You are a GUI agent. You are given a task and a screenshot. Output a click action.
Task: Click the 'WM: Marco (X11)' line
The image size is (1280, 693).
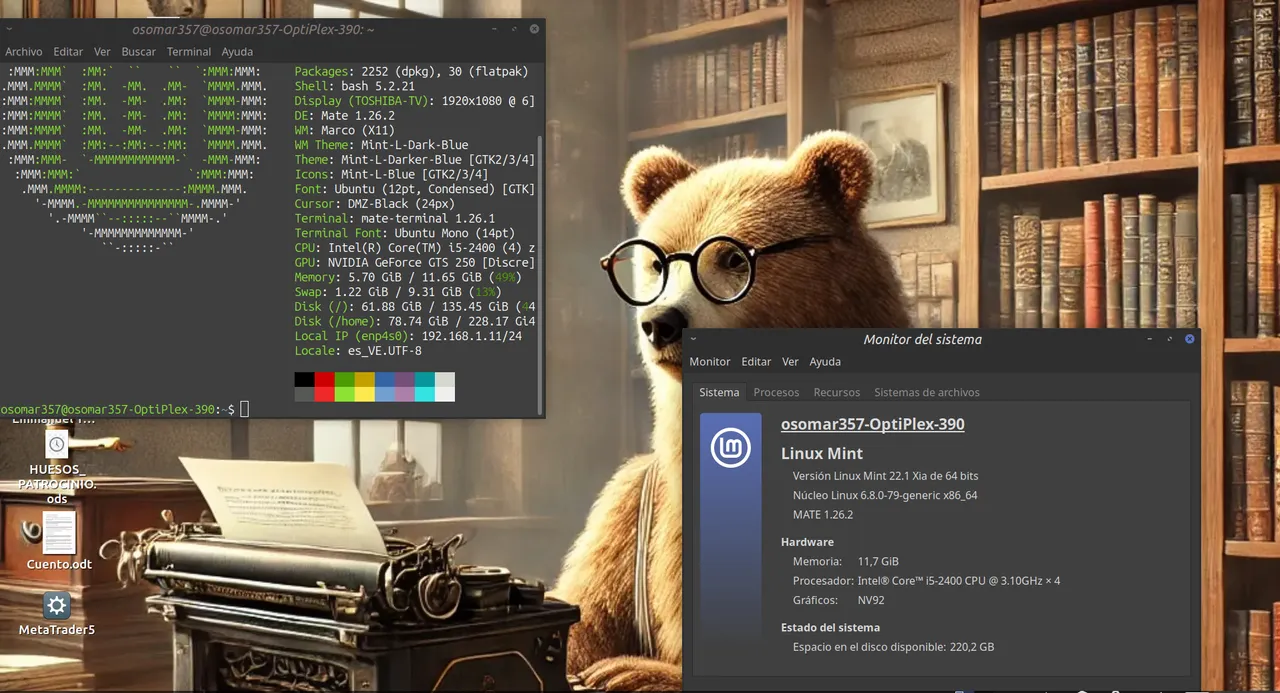tap(344, 130)
